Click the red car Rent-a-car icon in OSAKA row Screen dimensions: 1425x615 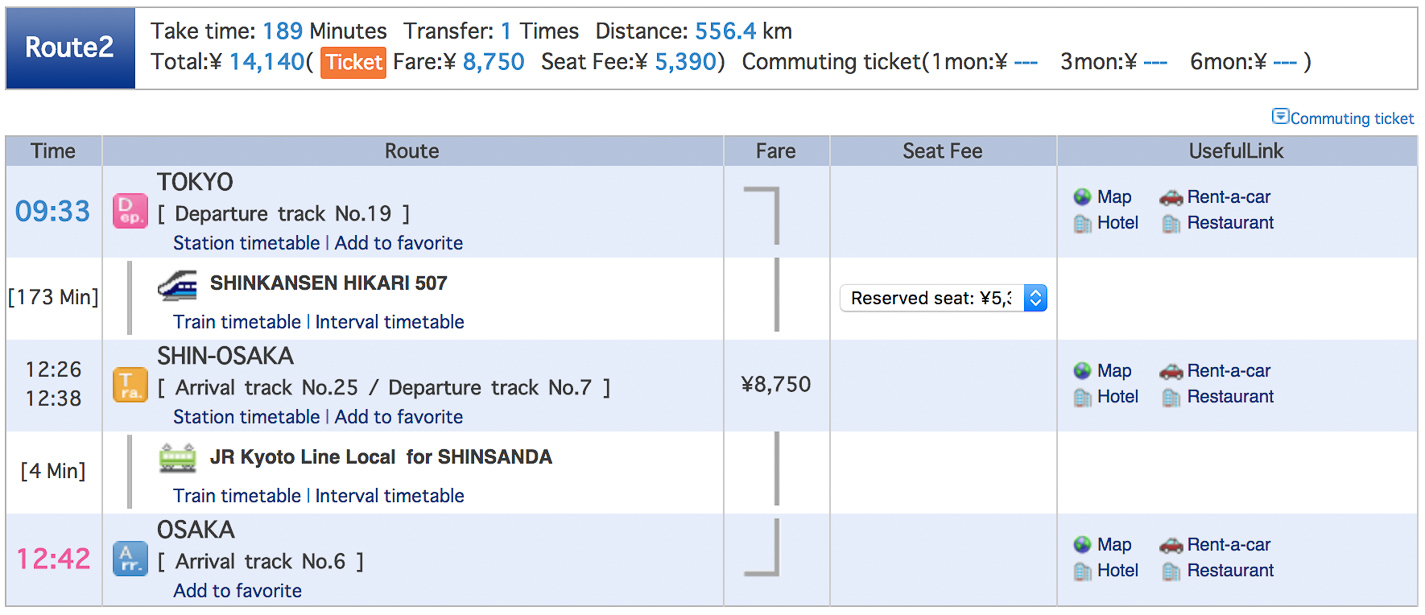coord(1171,545)
